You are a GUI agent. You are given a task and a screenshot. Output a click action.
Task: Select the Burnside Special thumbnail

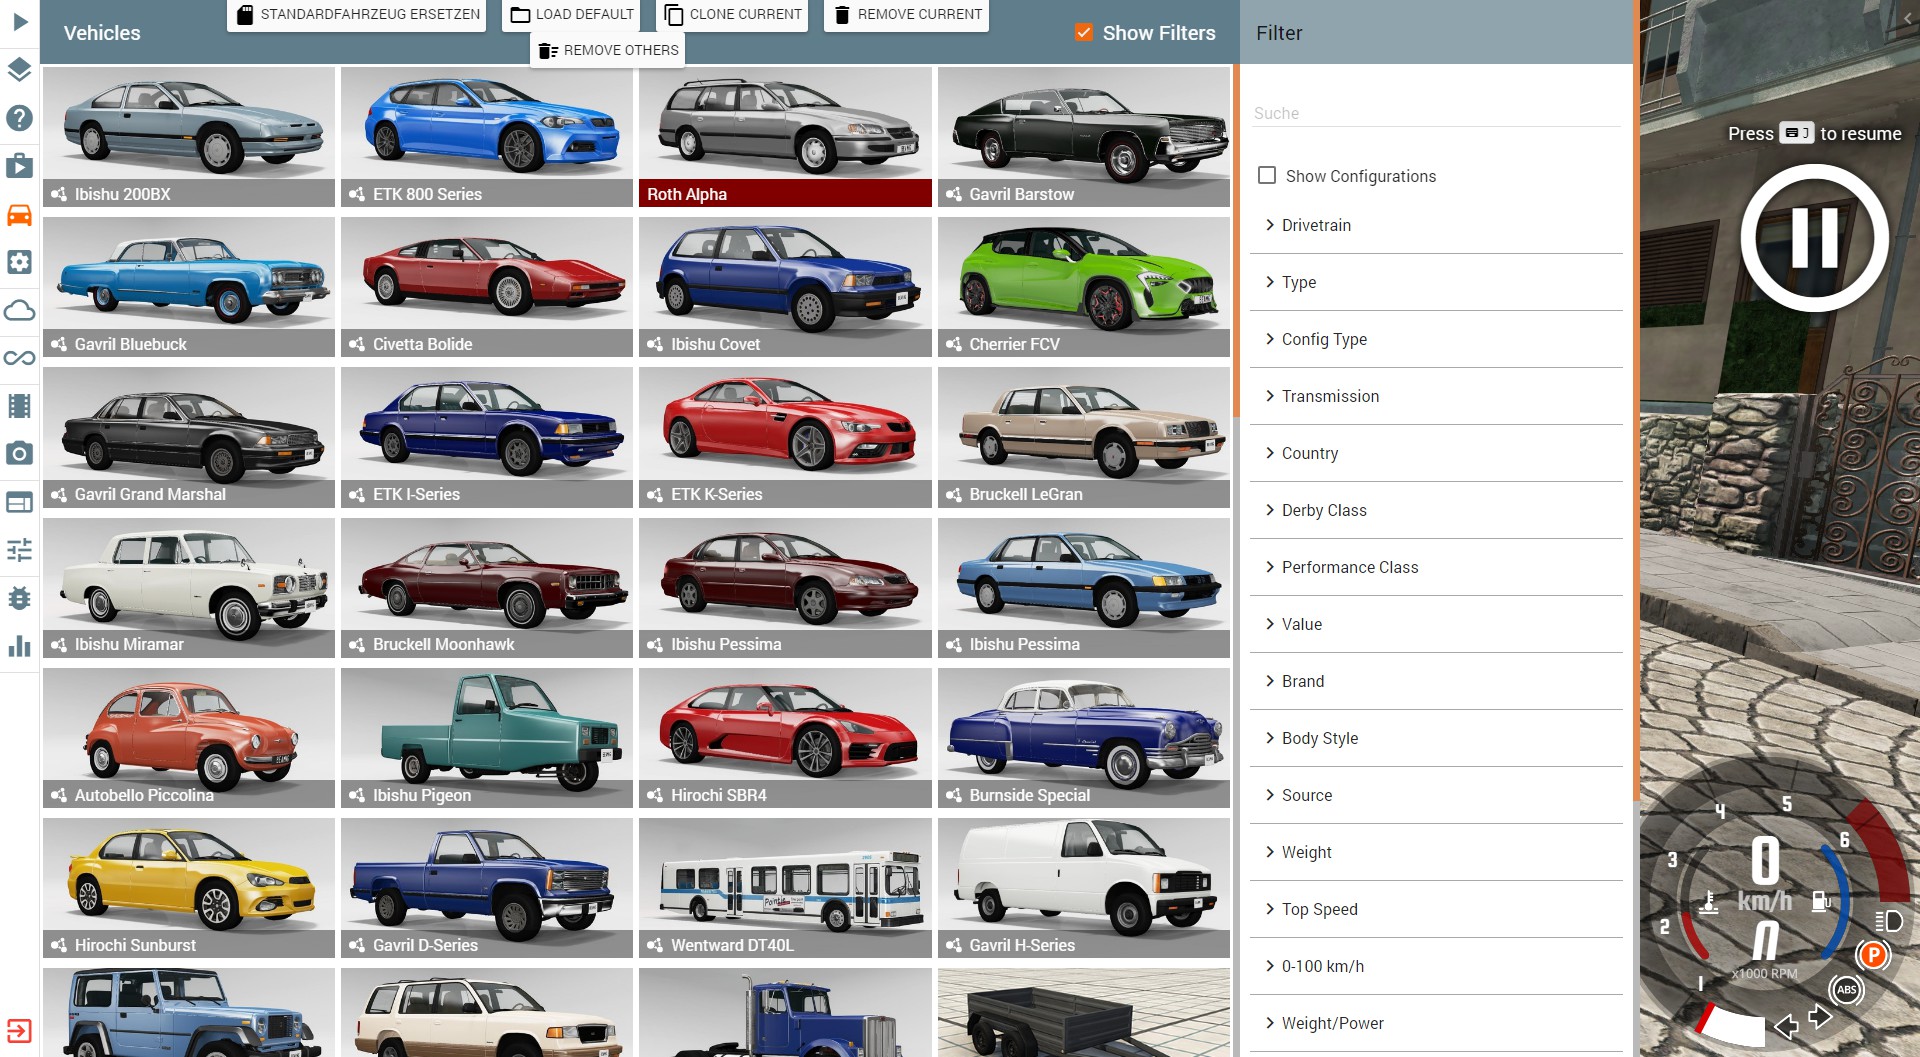[1084, 738]
